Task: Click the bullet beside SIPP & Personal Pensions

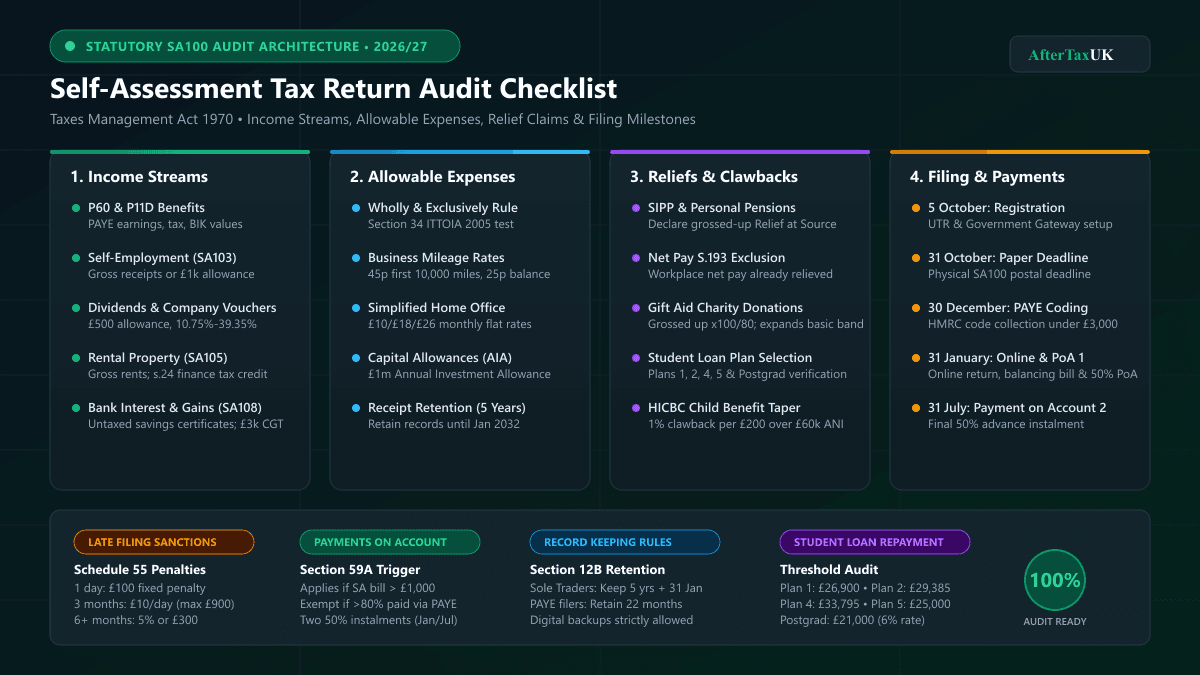Action: coord(636,208)
